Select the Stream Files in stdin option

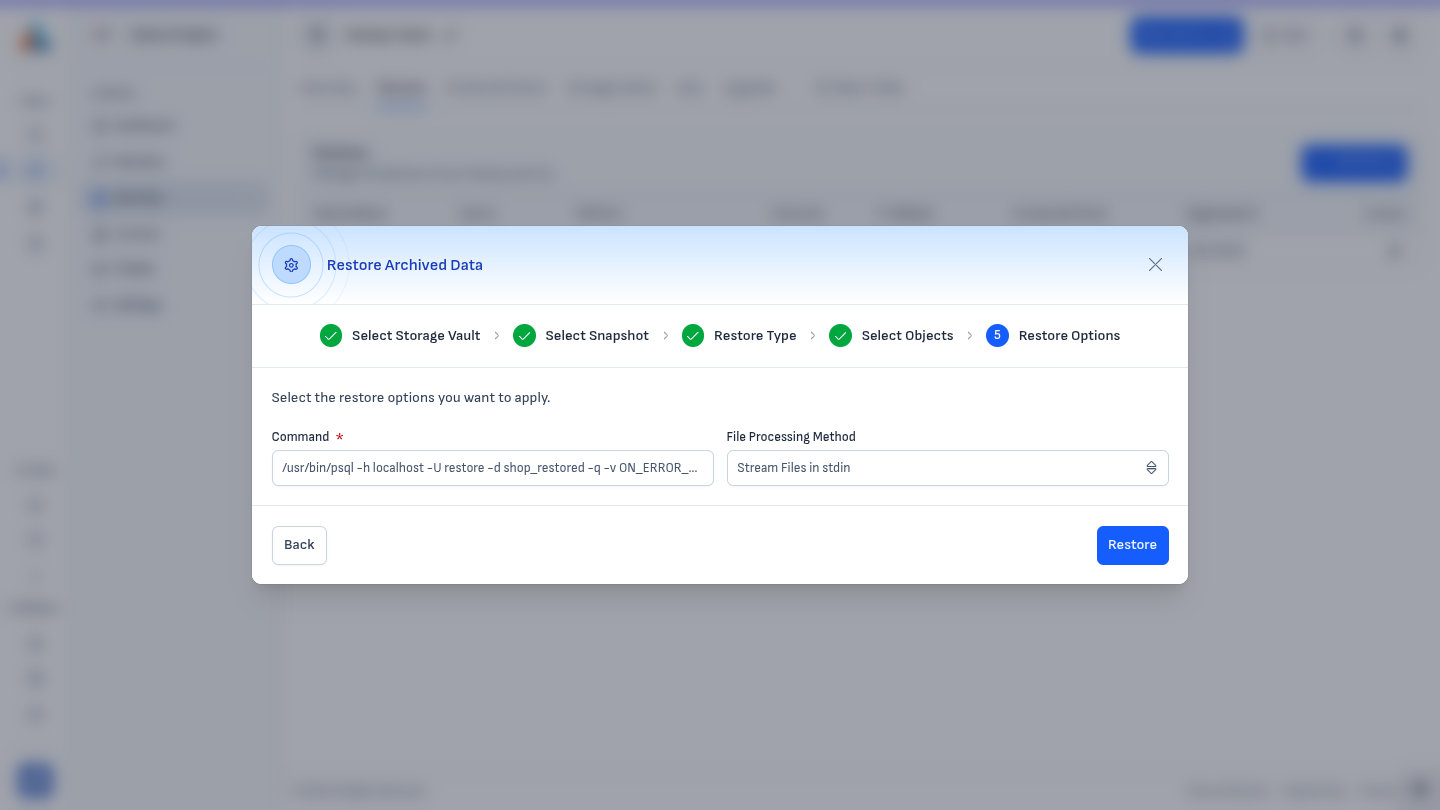794,468
